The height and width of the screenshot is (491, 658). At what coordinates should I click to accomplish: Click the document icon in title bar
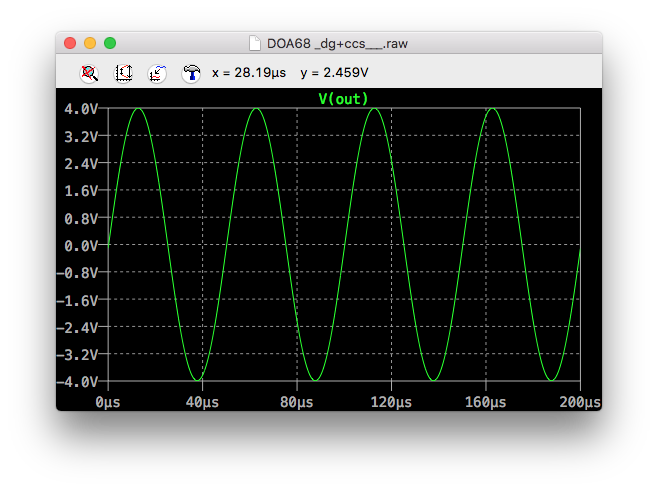[x=255, y=43]
